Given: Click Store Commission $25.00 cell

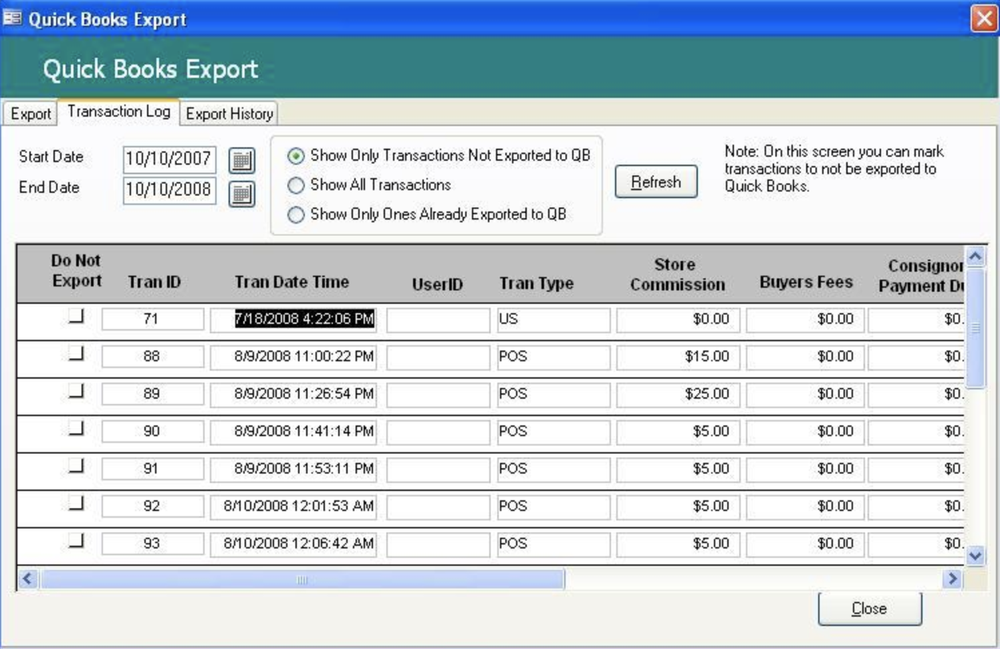Looking at the screenshot, I should point(678,395).
